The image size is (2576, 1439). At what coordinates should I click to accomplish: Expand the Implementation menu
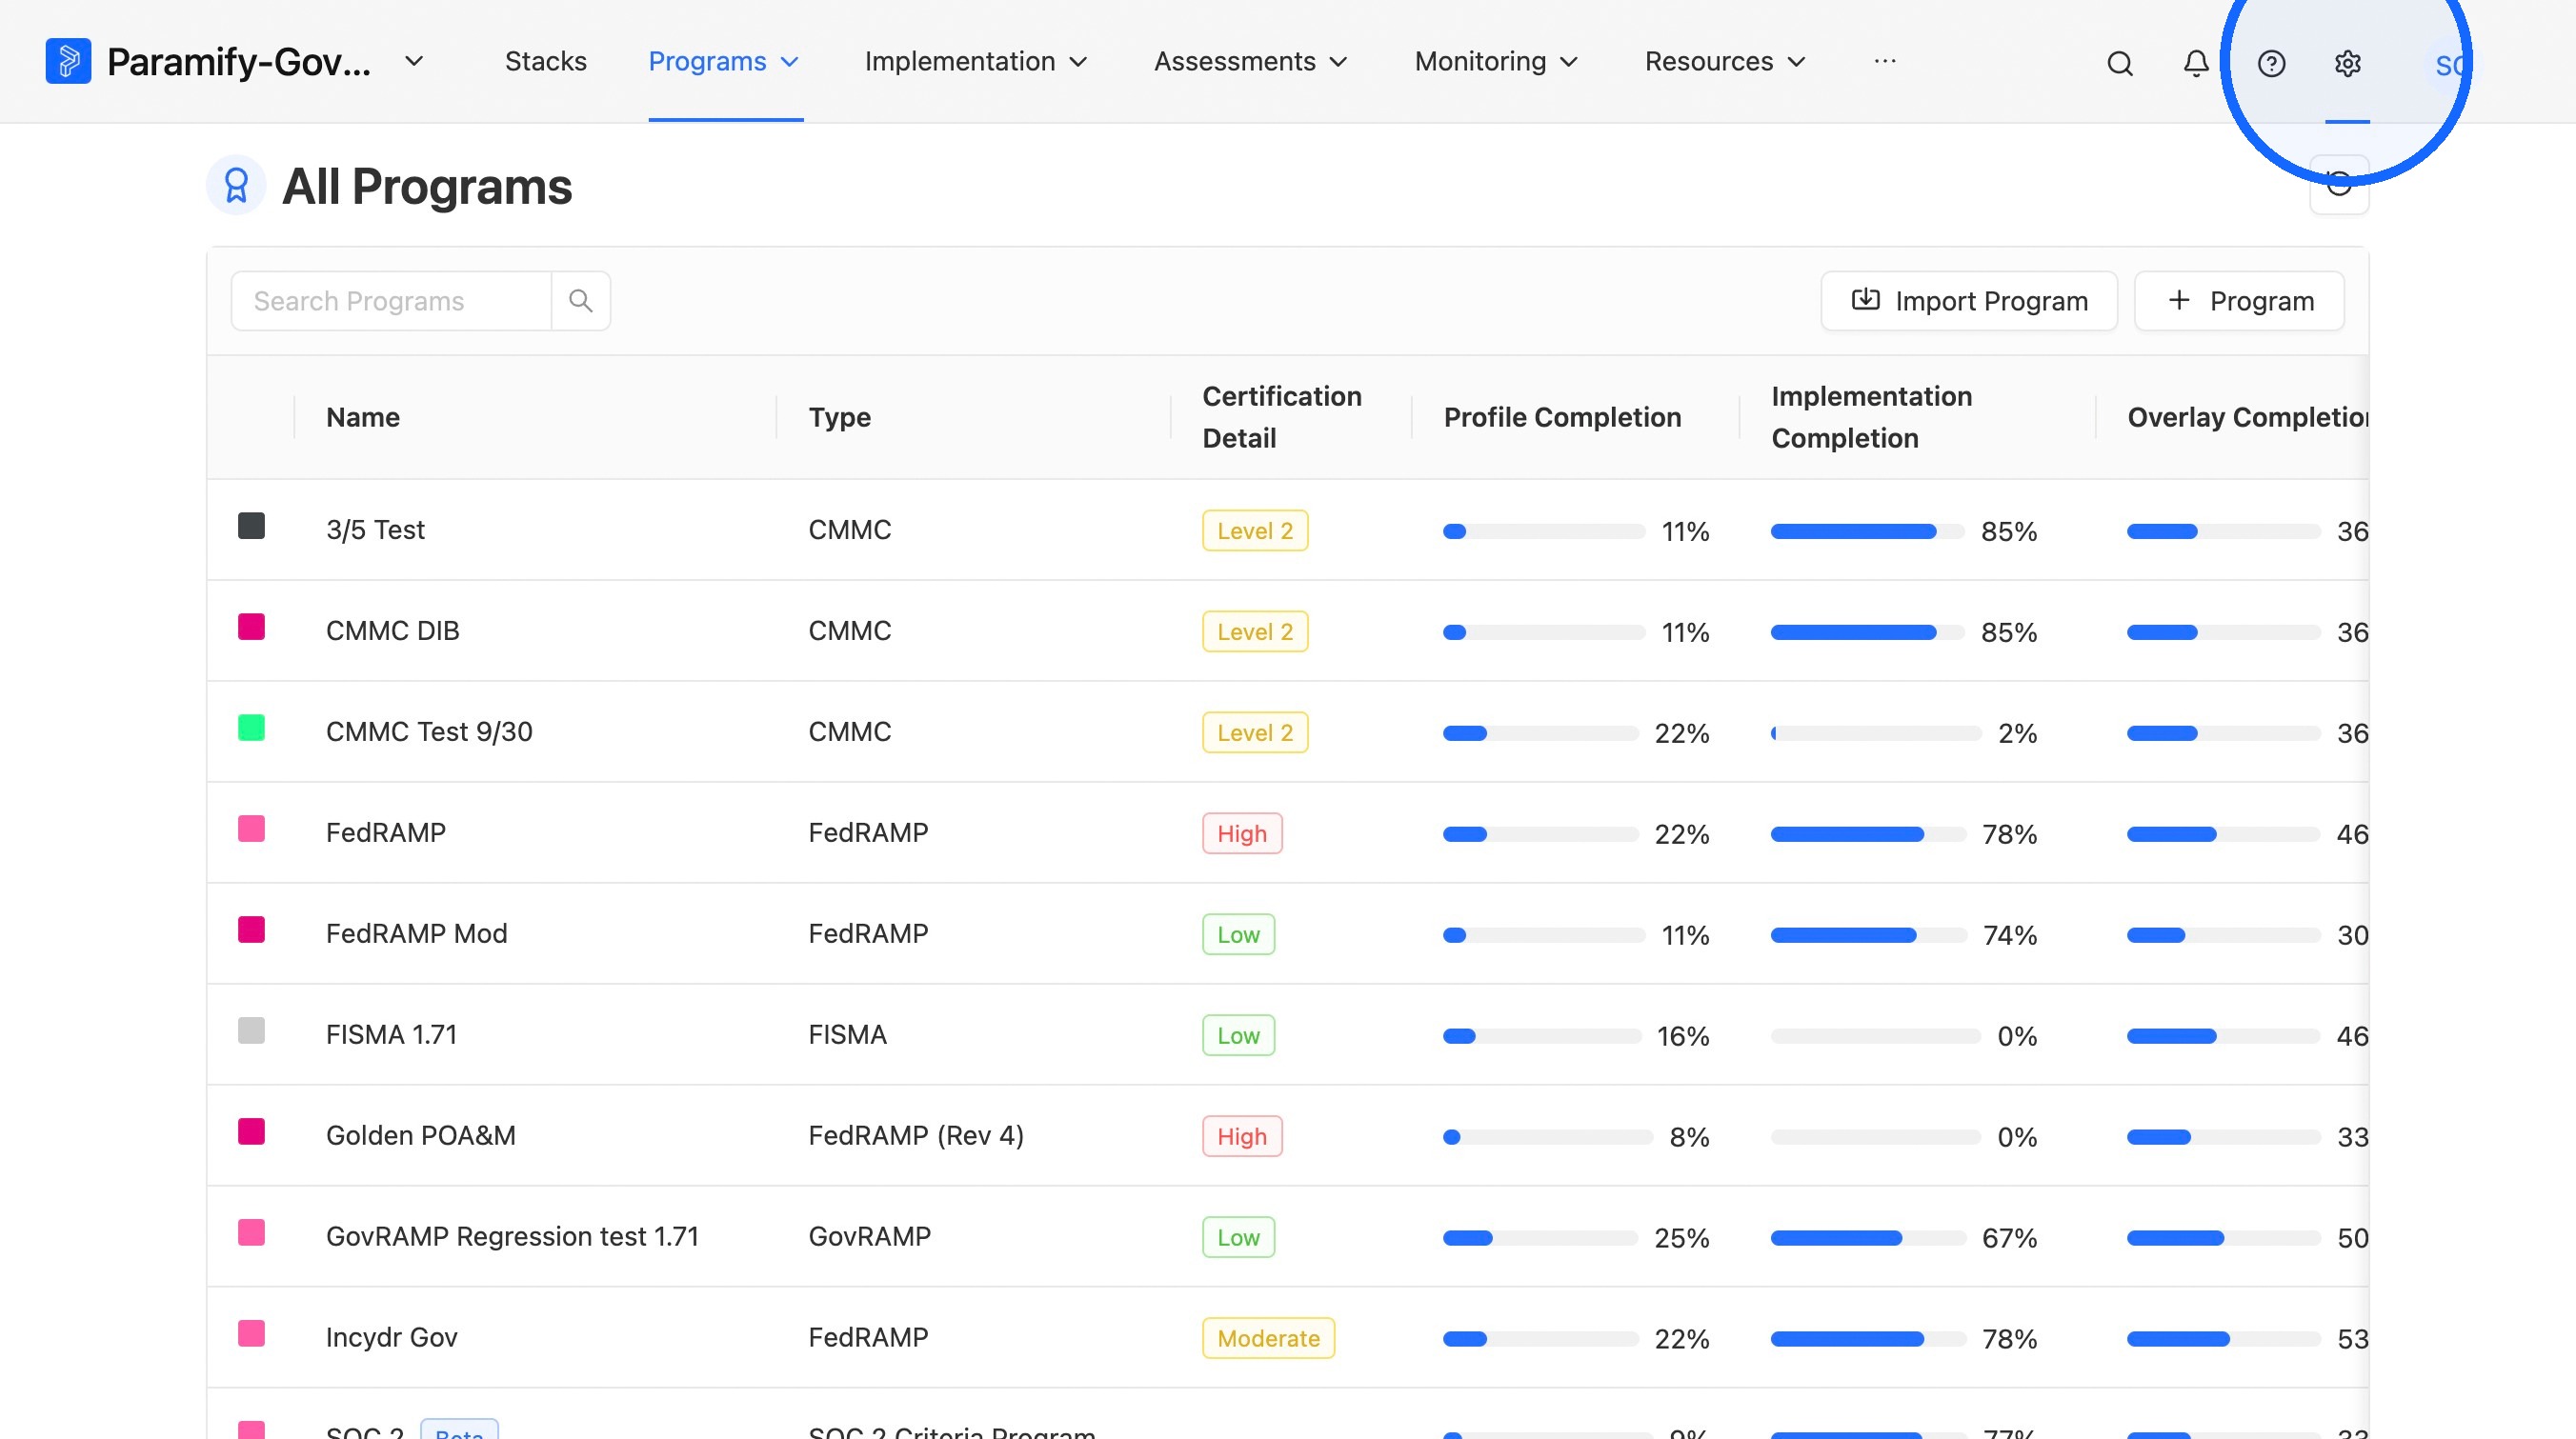point(976,62)
